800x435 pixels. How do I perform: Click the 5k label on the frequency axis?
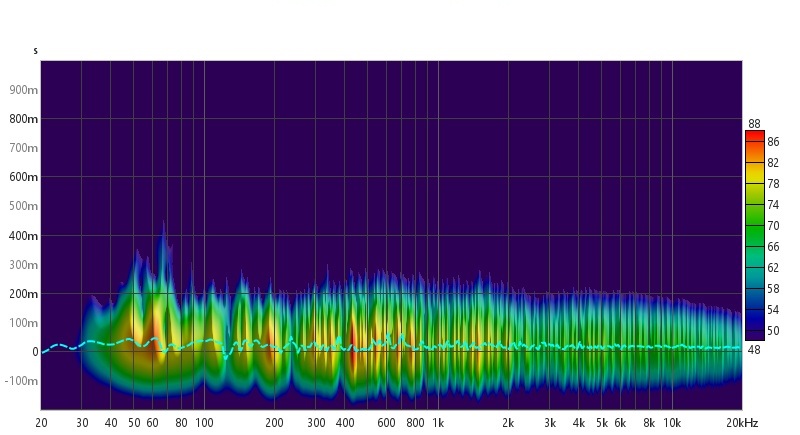click(601, 423)
